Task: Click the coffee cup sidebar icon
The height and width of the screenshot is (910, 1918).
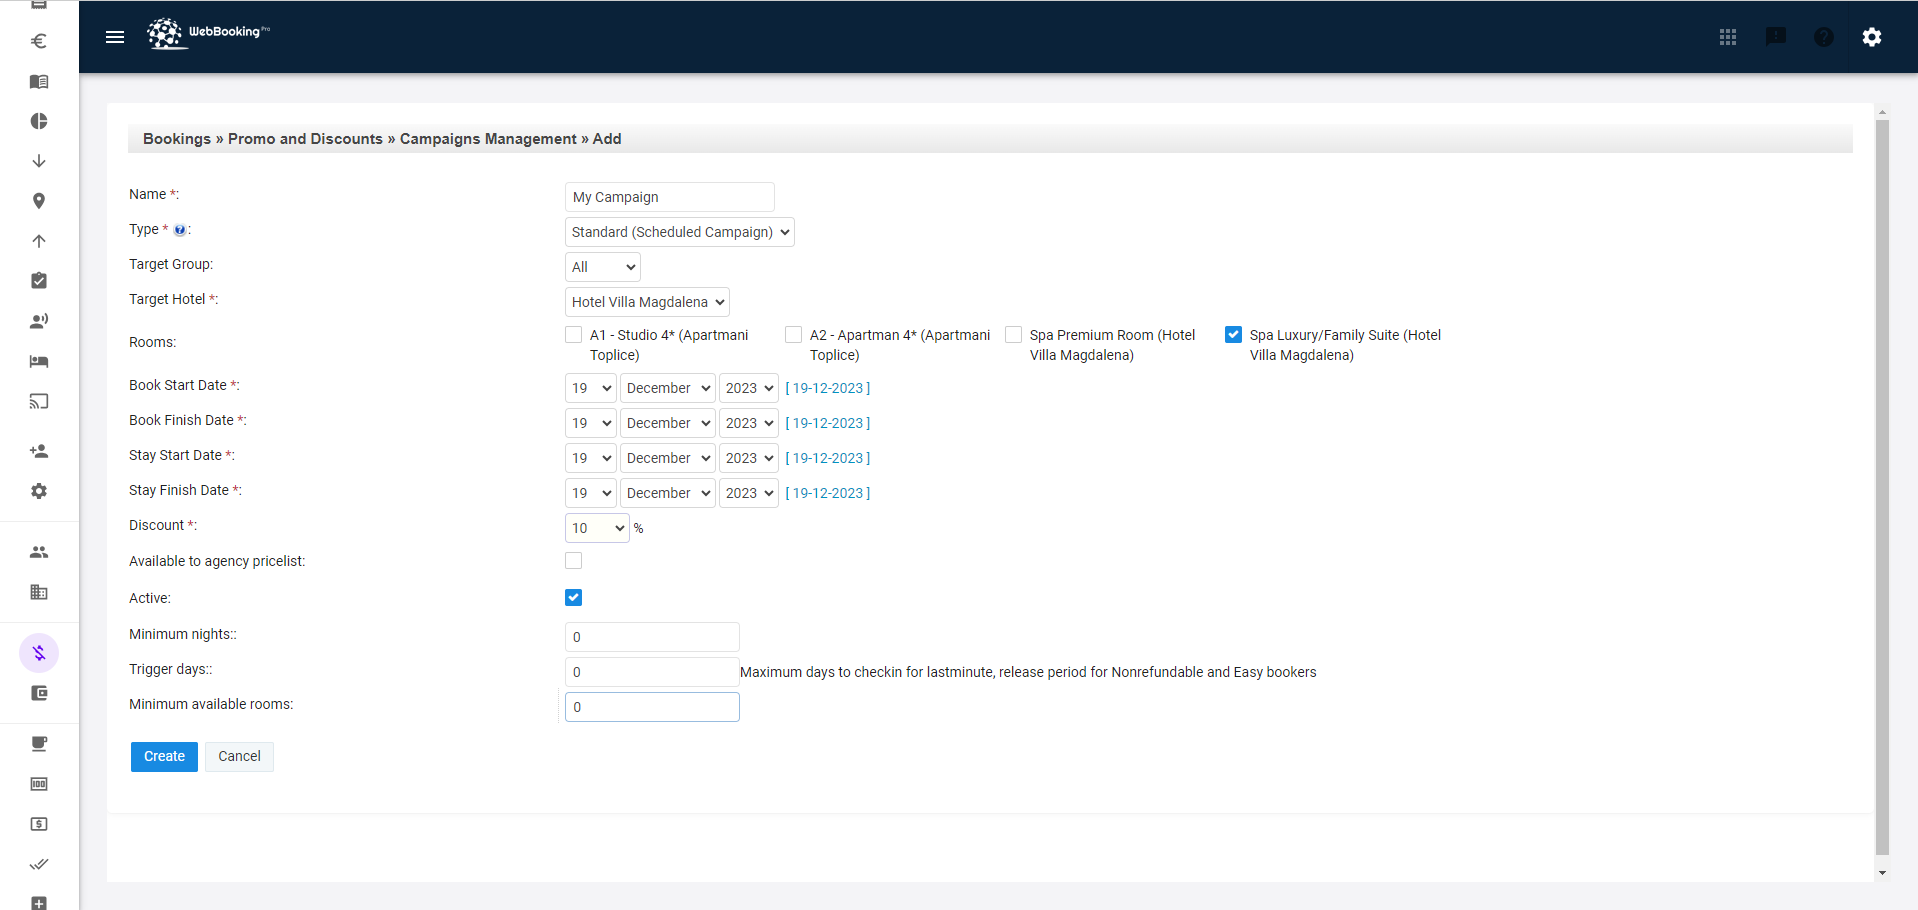Action: tap(39, 744)
